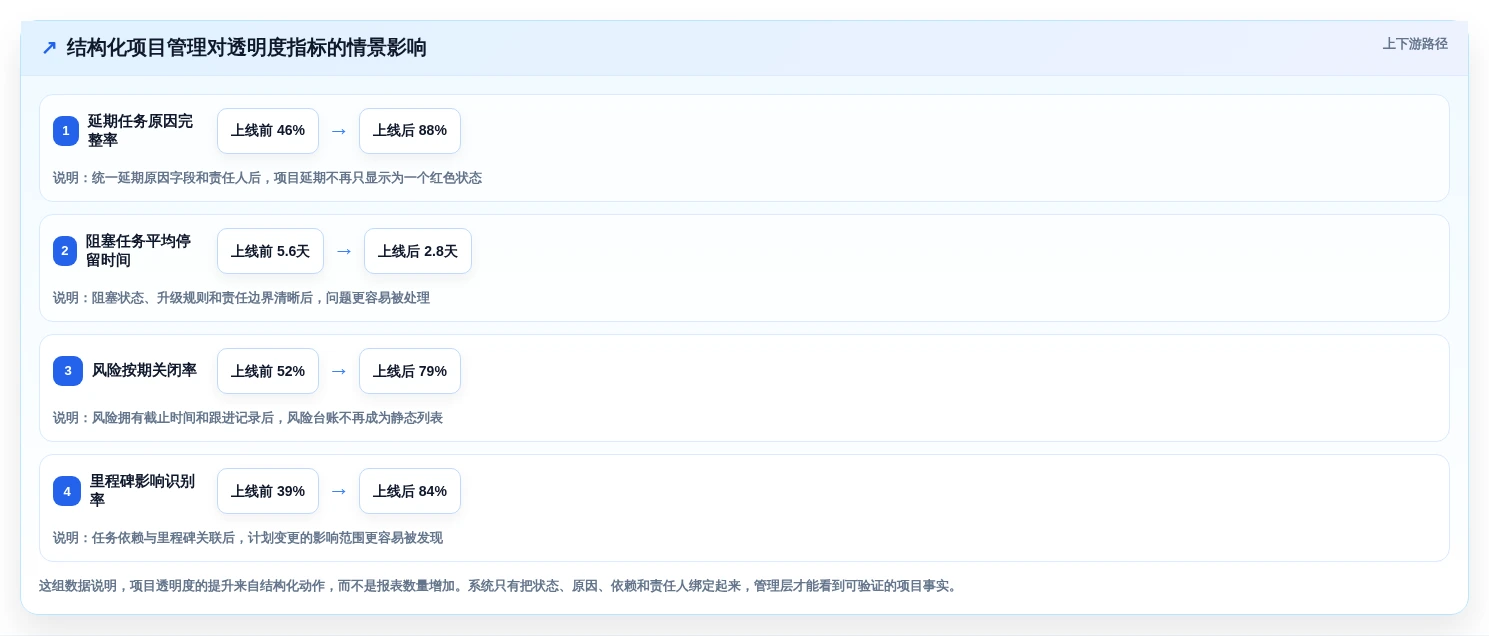Click the note starting 说明：任务依赖与里程碑

[x=248, y=538]
